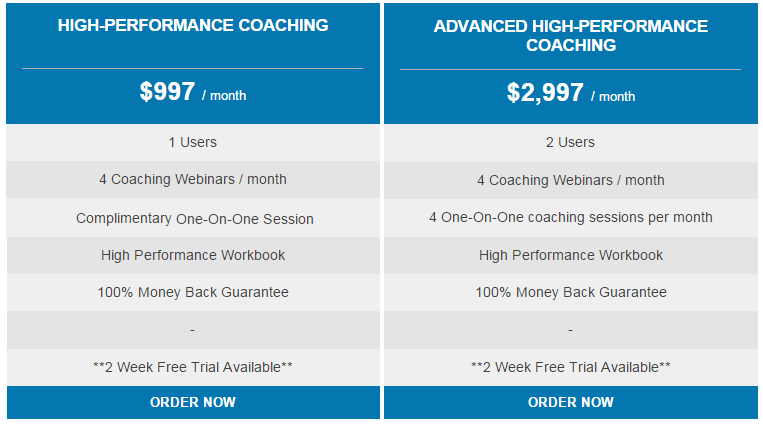
Task: Click the dash row in the $997 plan
Action: (193, 330)
